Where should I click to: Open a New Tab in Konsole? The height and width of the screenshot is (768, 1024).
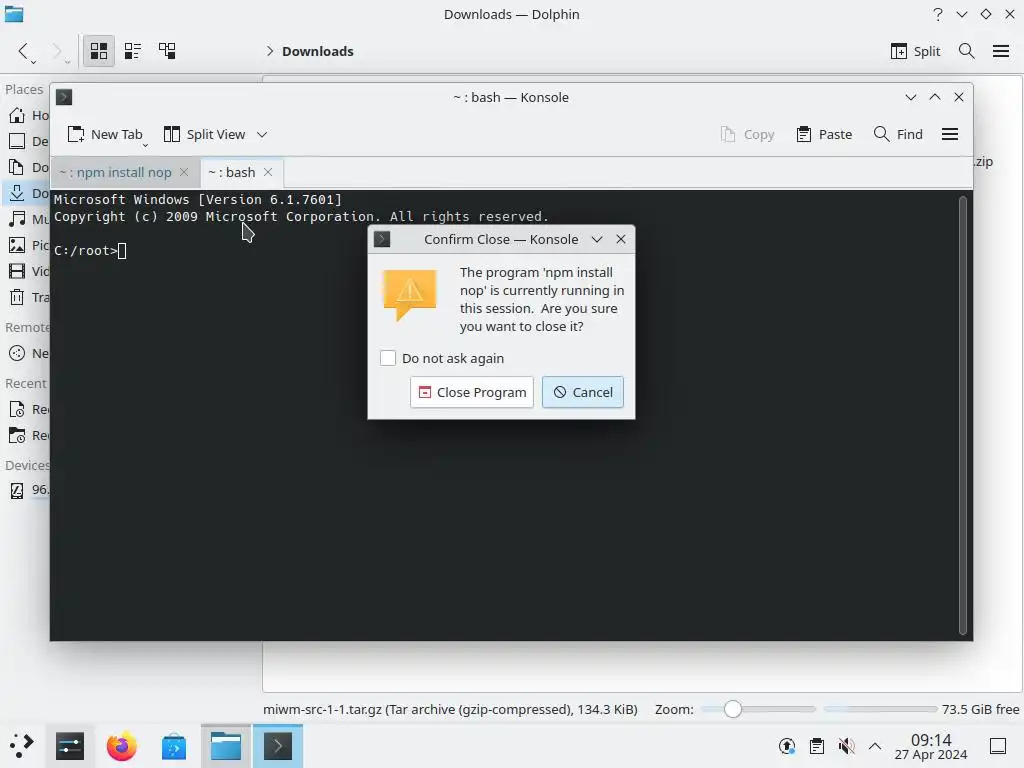tap(105, 134)
